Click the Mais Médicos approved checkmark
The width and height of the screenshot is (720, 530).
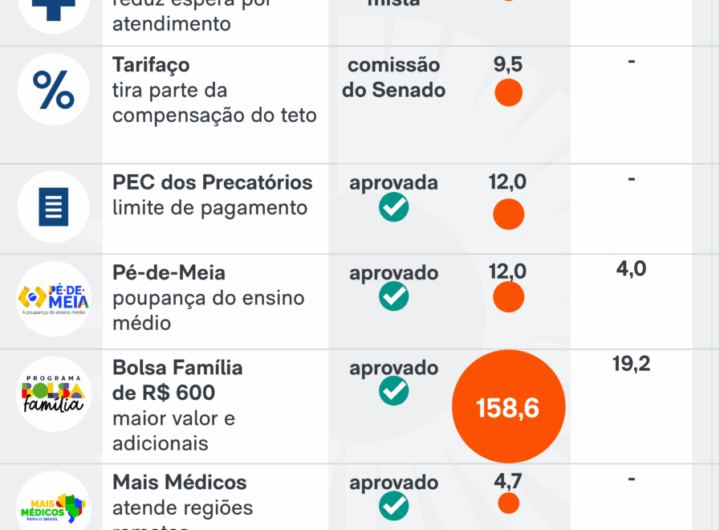coord(393,506)
